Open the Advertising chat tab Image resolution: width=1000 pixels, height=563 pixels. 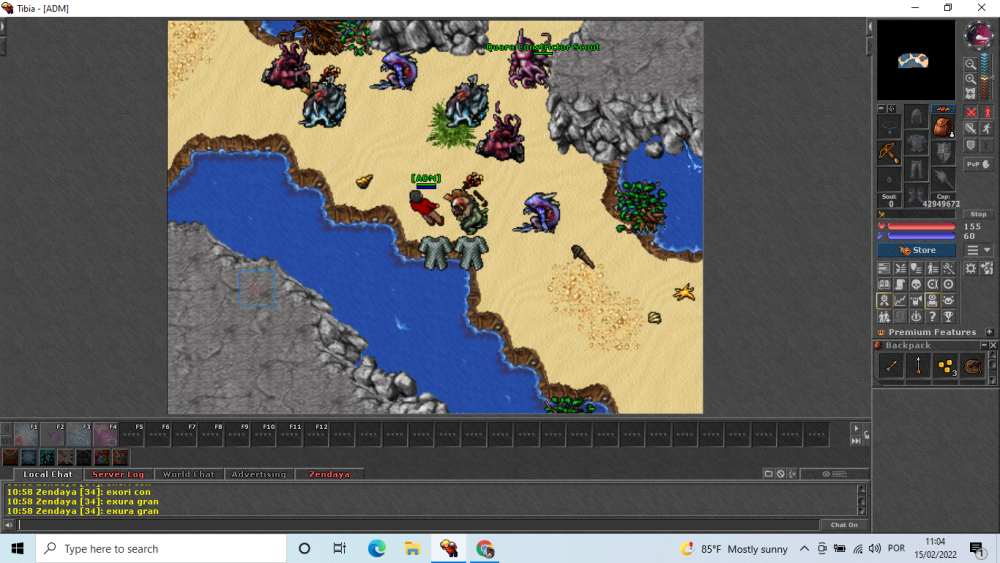259,474
